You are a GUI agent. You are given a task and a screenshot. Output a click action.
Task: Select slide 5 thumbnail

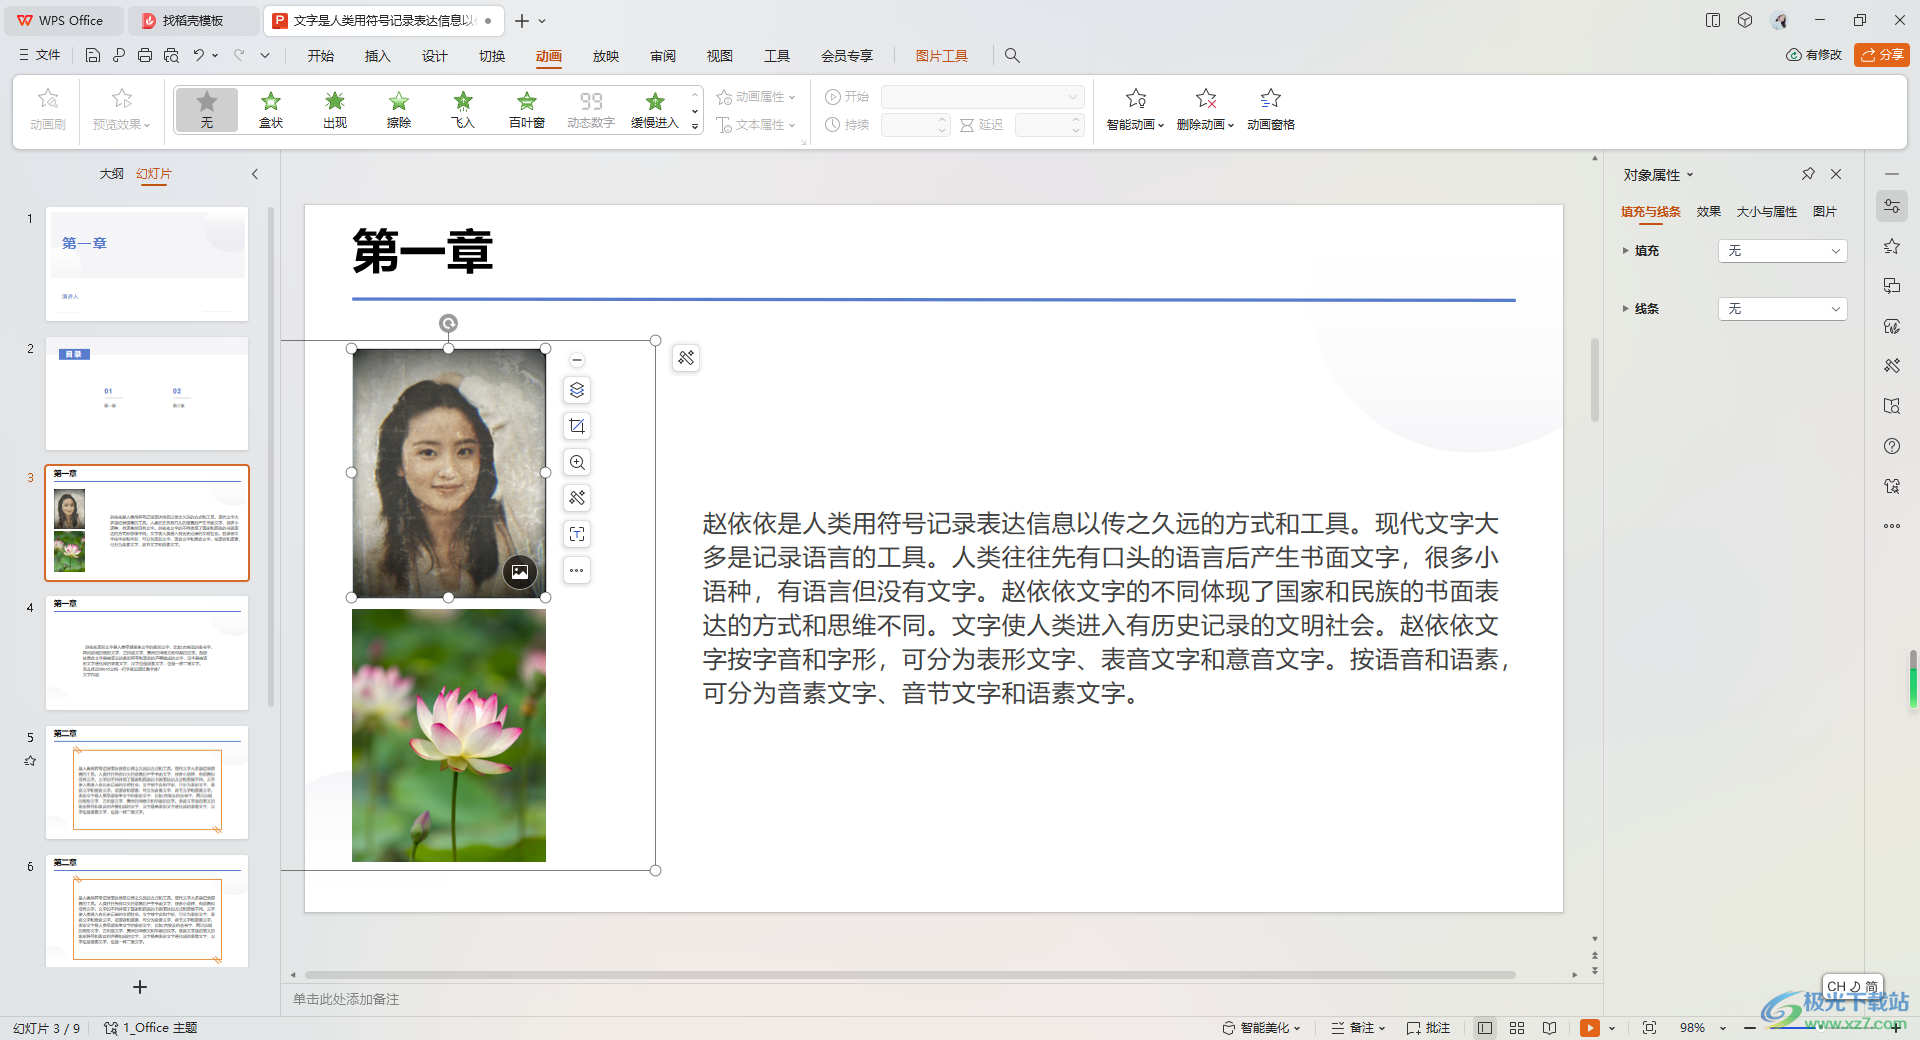[147, 782]
